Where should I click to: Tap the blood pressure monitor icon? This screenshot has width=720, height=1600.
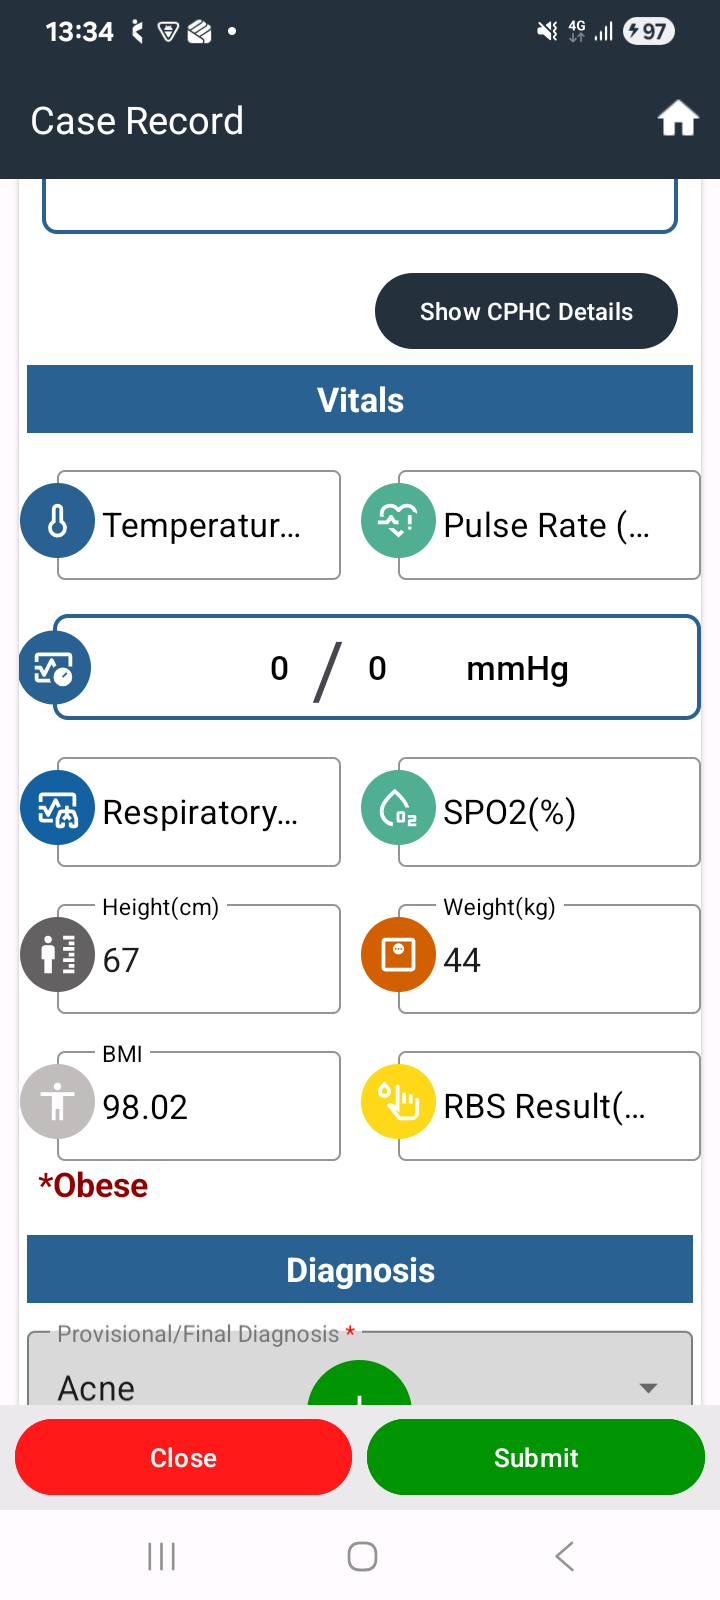[55, 668]
